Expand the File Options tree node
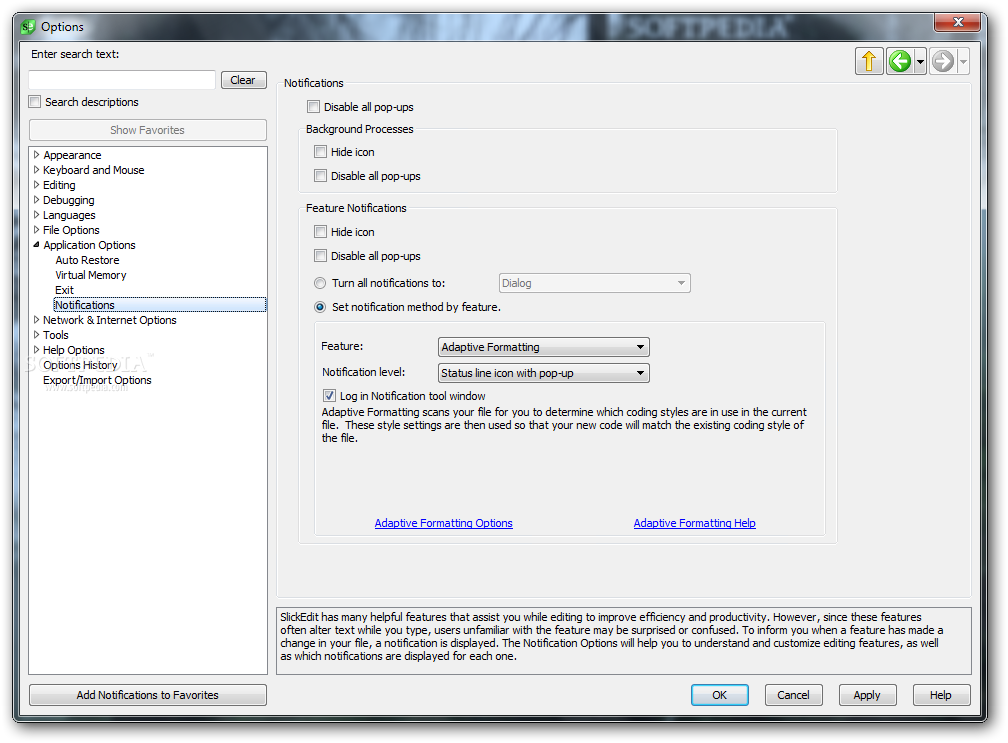 click(37, 229)
